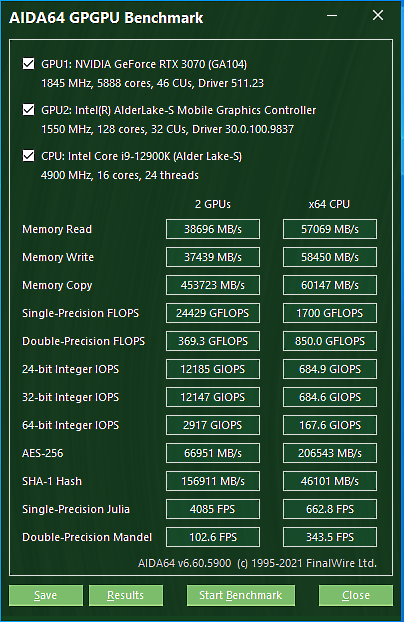Click the SHA-1 Hash row label
The height and width of the screenshot is (622, 404).
(52, 481)
